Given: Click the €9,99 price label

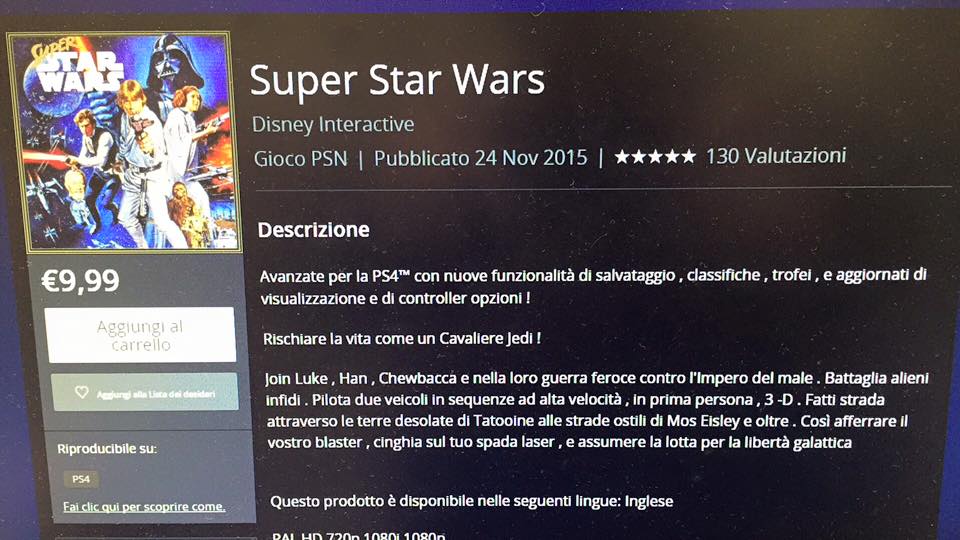Looking at the screenshot, I should 80,281.
